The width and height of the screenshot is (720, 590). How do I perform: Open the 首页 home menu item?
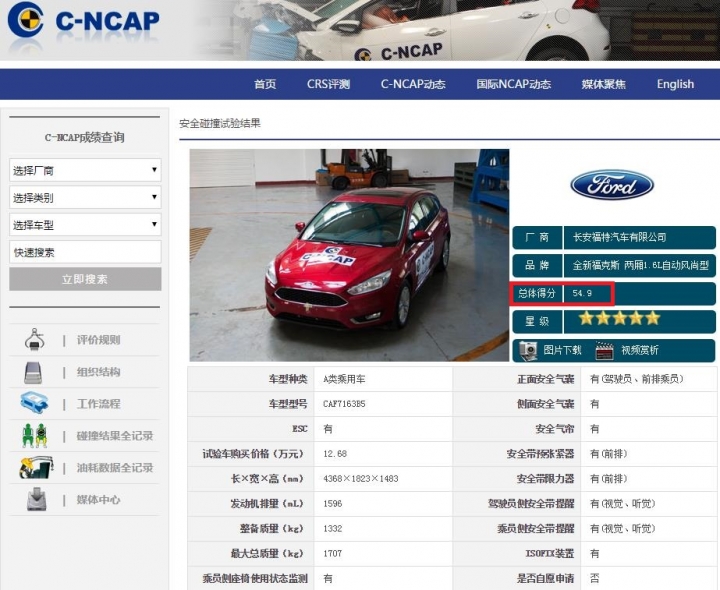coord(265,84)
